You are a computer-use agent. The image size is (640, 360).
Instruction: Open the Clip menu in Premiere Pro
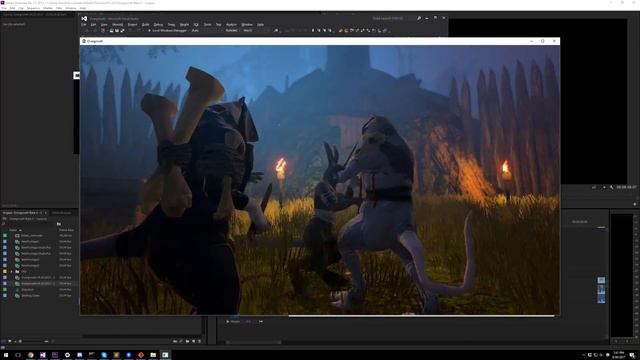(x=21, y=8)
